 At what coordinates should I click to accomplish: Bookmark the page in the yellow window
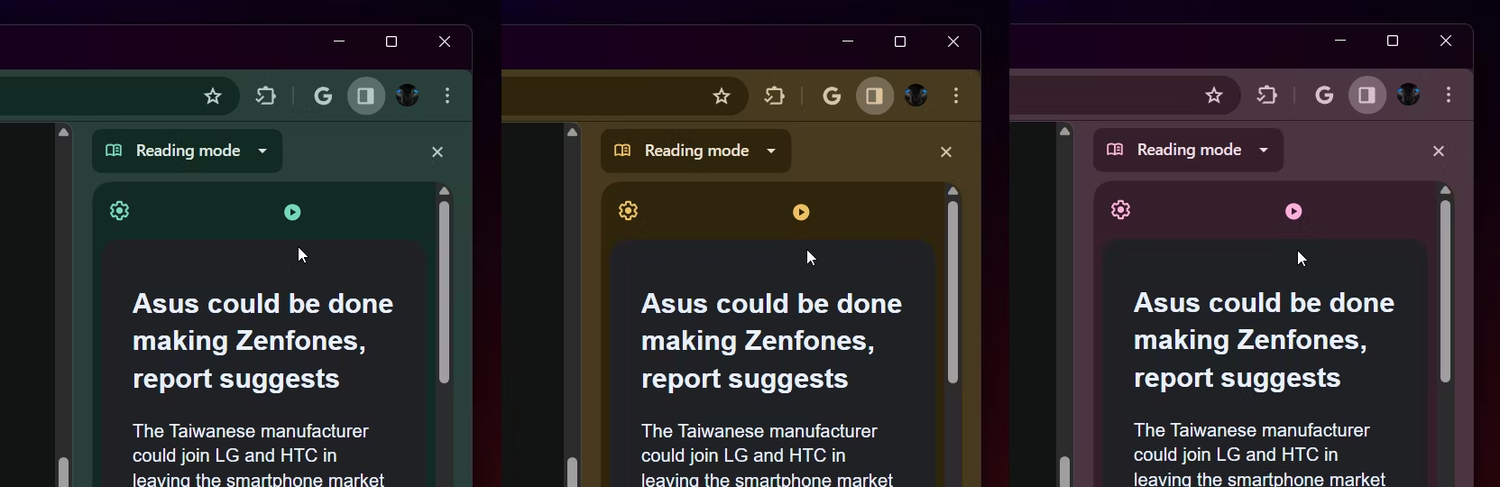[721, 96]
